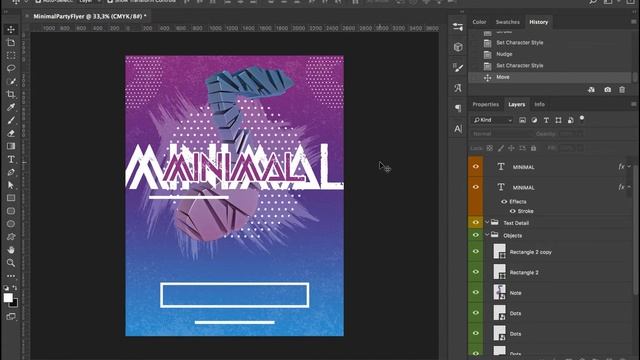Select the Ellipse tool

click(x=11, y=224)
